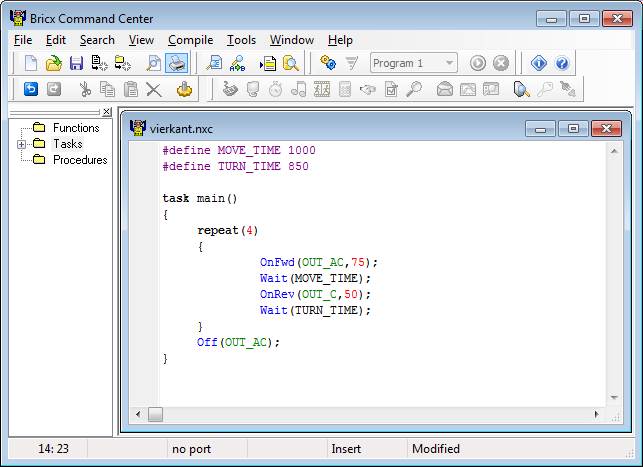This screenshot has height=467, width=643.
Task: Paste with the clipboard icon
Action: tap(131, 89)
